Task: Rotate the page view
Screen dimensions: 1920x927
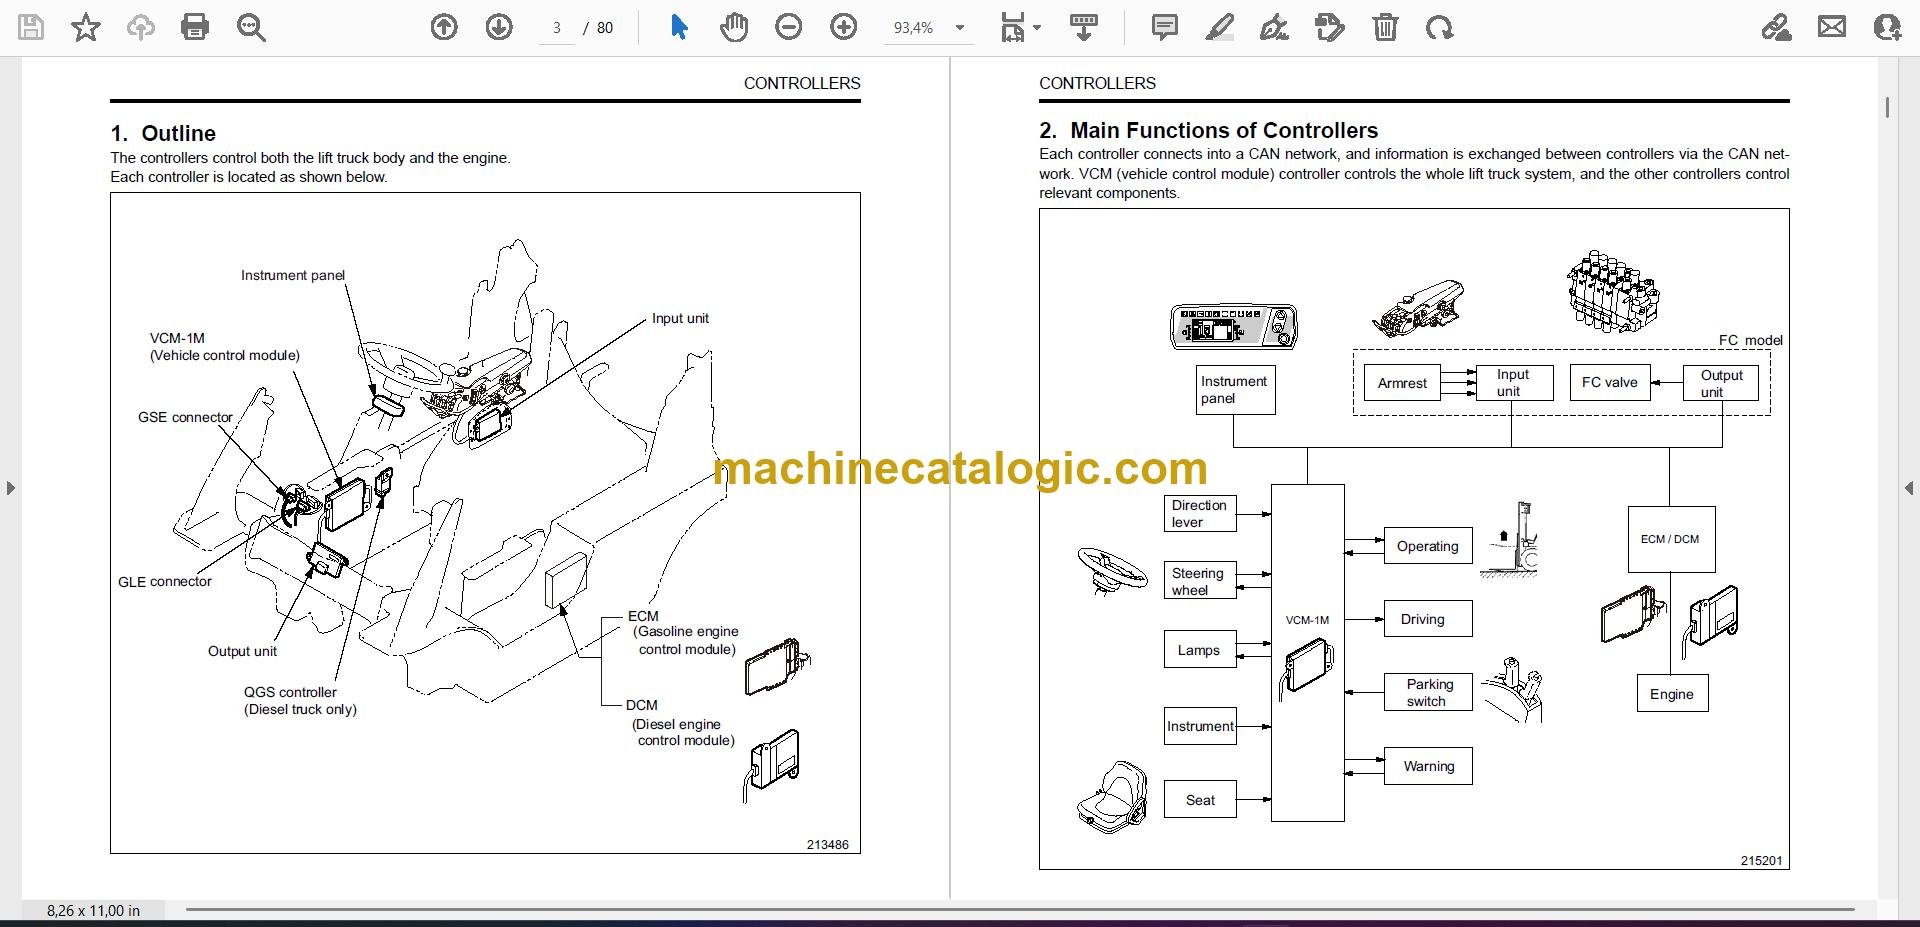Action: [1439, 27]
